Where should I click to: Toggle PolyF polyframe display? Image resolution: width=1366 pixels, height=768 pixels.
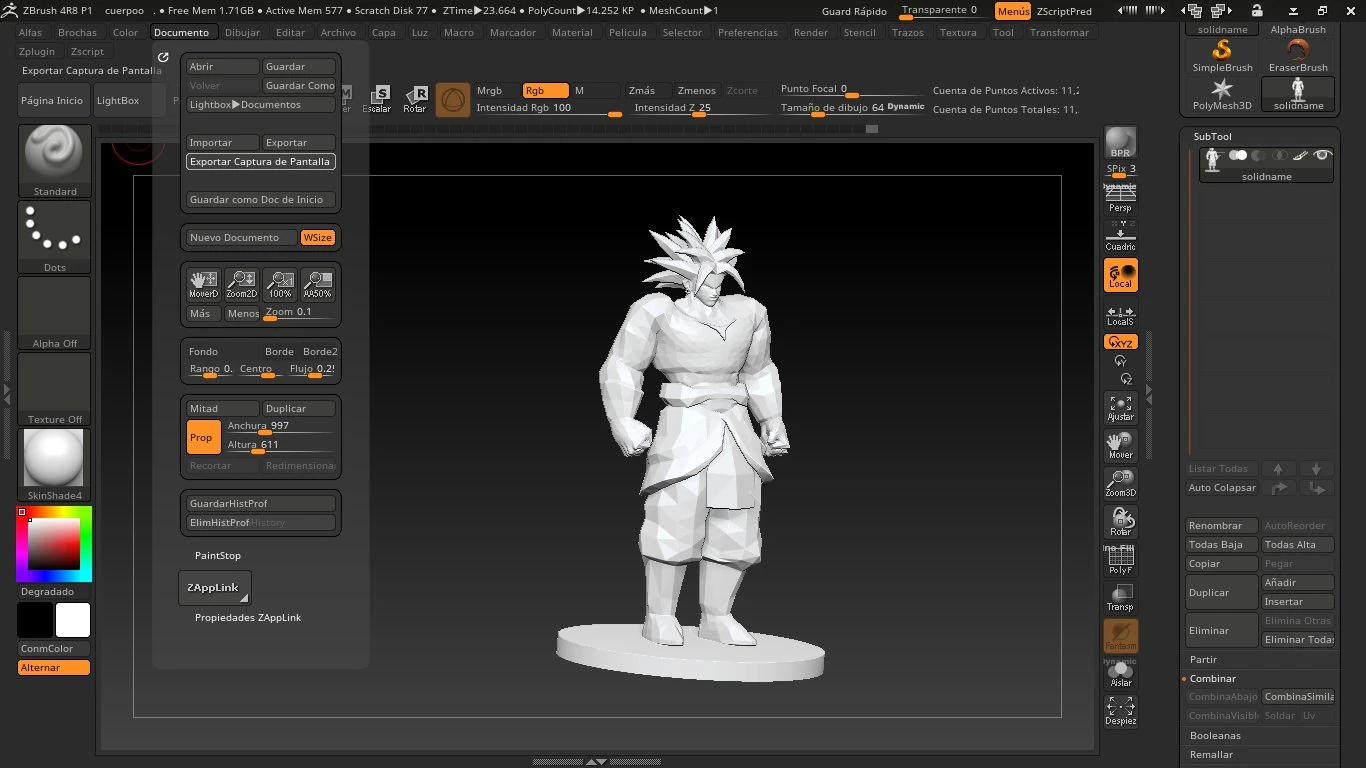[x=1121, y=560]
